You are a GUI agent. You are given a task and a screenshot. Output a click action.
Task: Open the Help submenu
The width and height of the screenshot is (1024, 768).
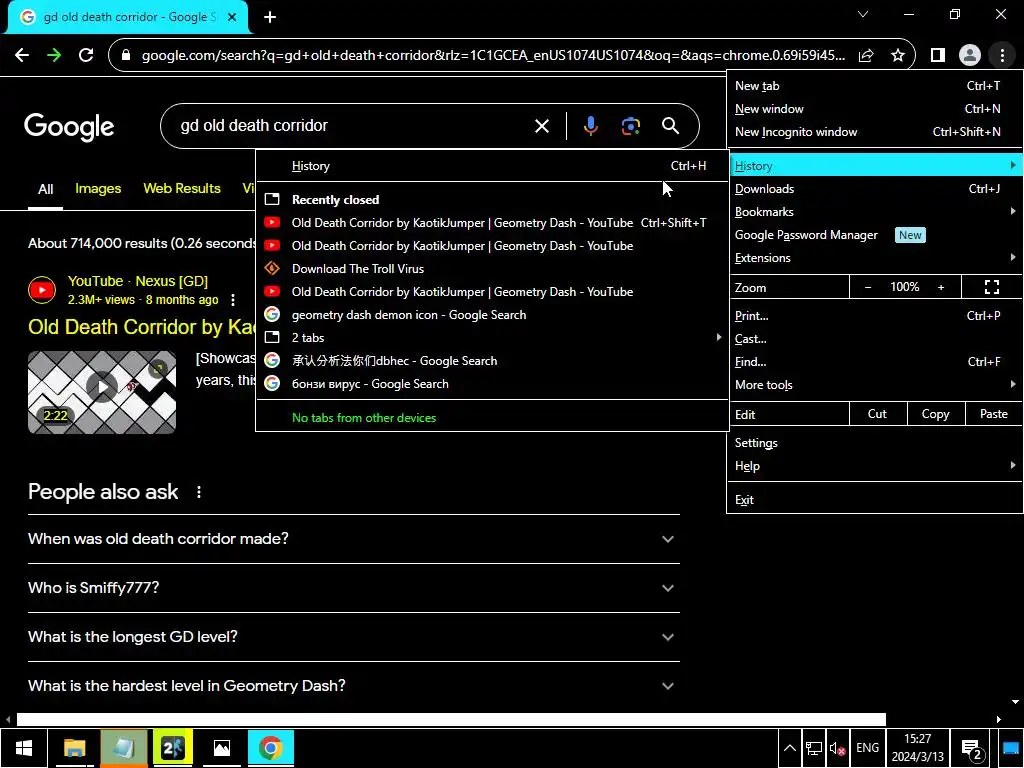874,466
